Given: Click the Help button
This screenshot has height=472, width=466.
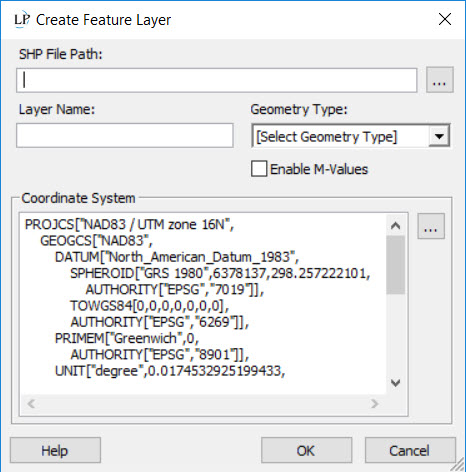Looking at the screenshot, I should pos(55,450).
